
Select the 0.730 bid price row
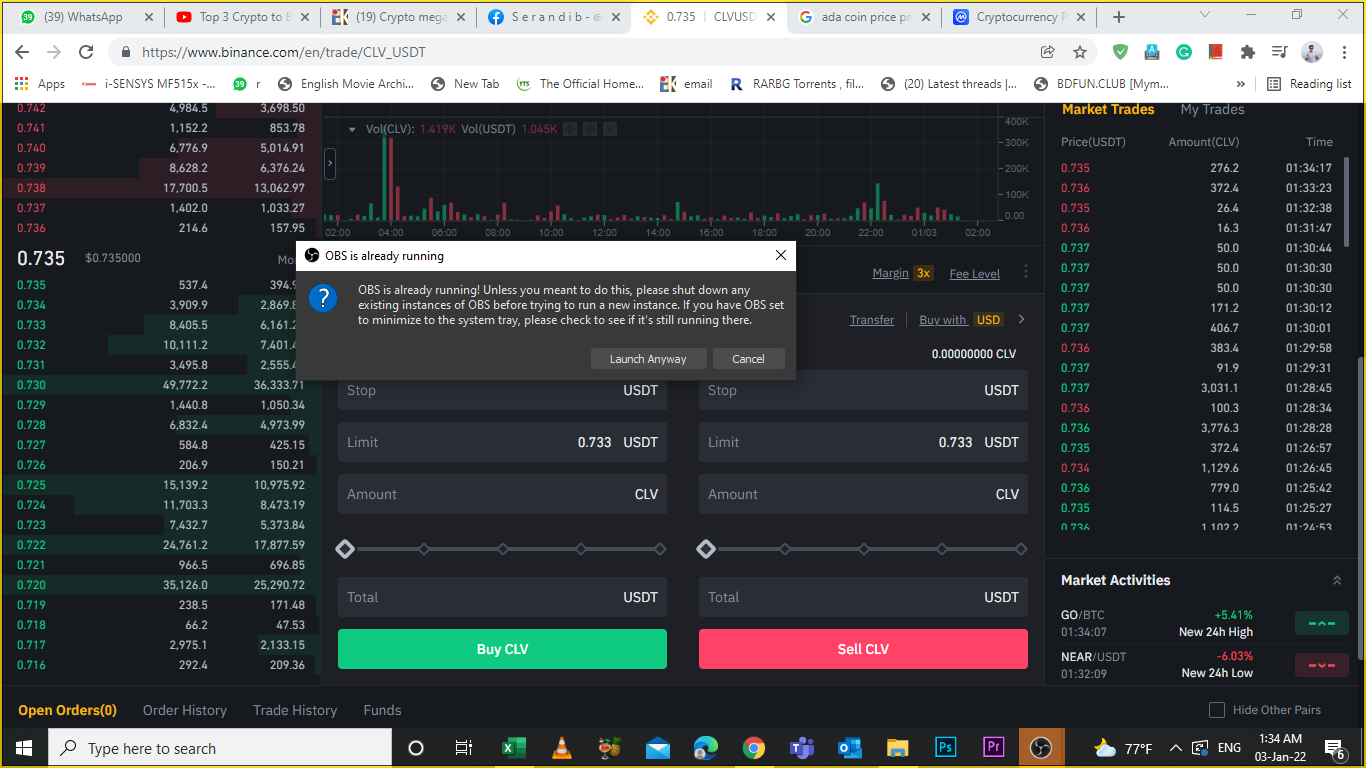[x=160, y=385]
